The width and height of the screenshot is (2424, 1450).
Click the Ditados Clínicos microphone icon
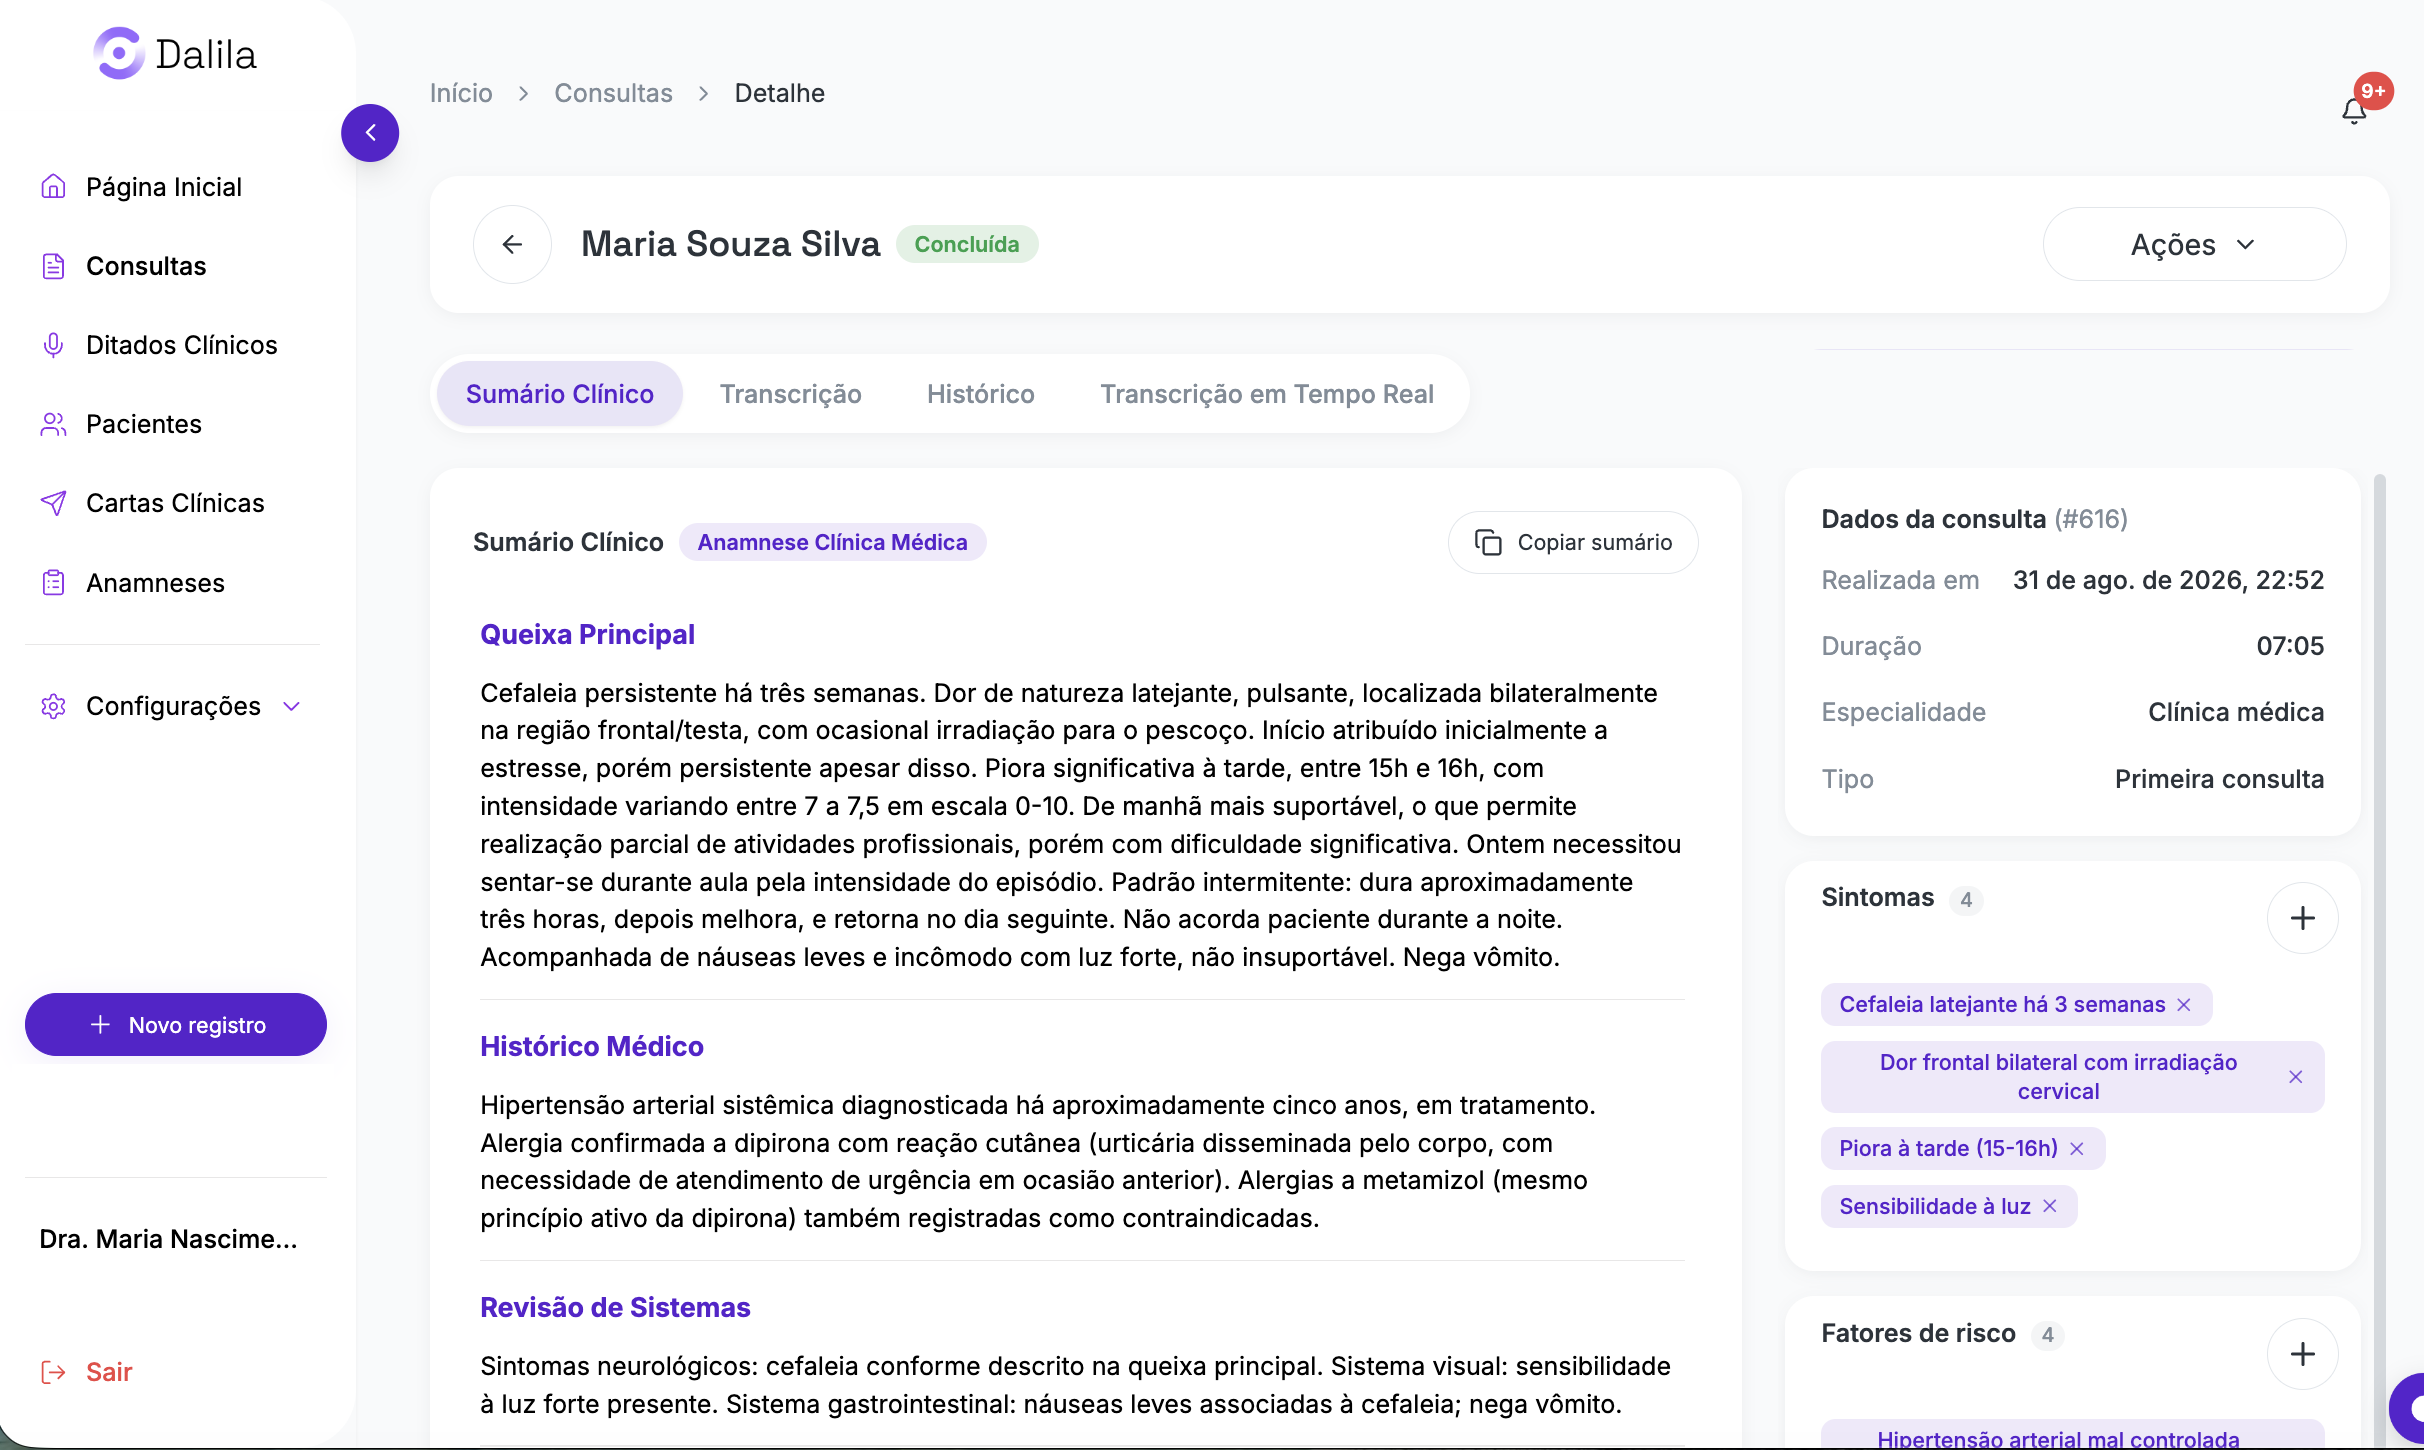pyautogui.click(x=53, y=345)
